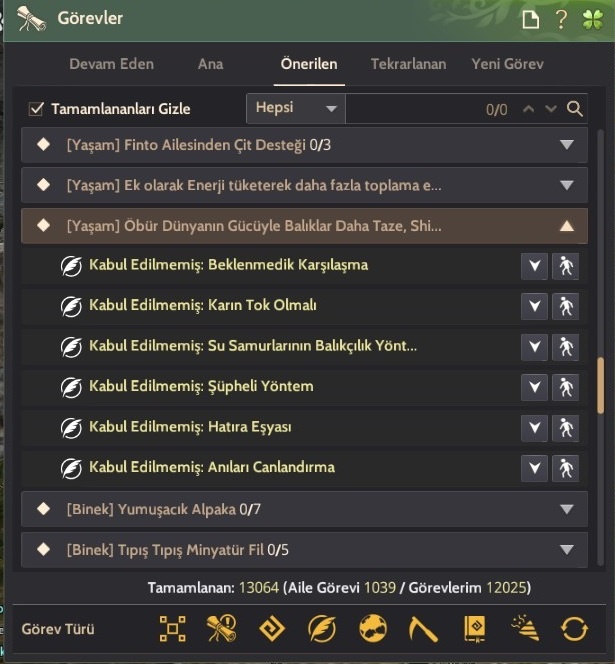Toggle the party popper event quest filter
The width and height of the screenshot is (615, 664).
pos(525,628)
